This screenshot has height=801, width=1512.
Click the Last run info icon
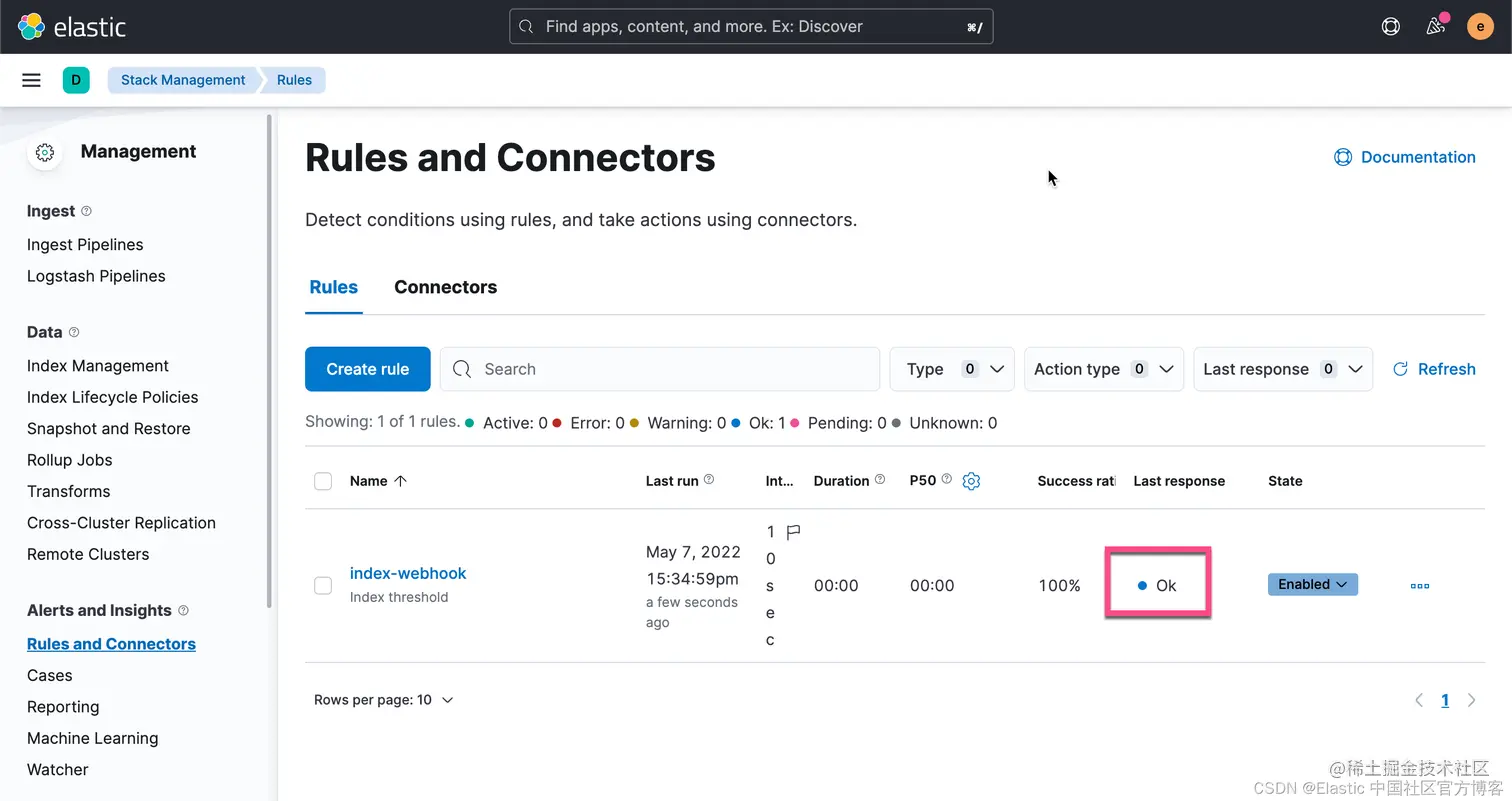pyautogui.click(x=709, y=480)
